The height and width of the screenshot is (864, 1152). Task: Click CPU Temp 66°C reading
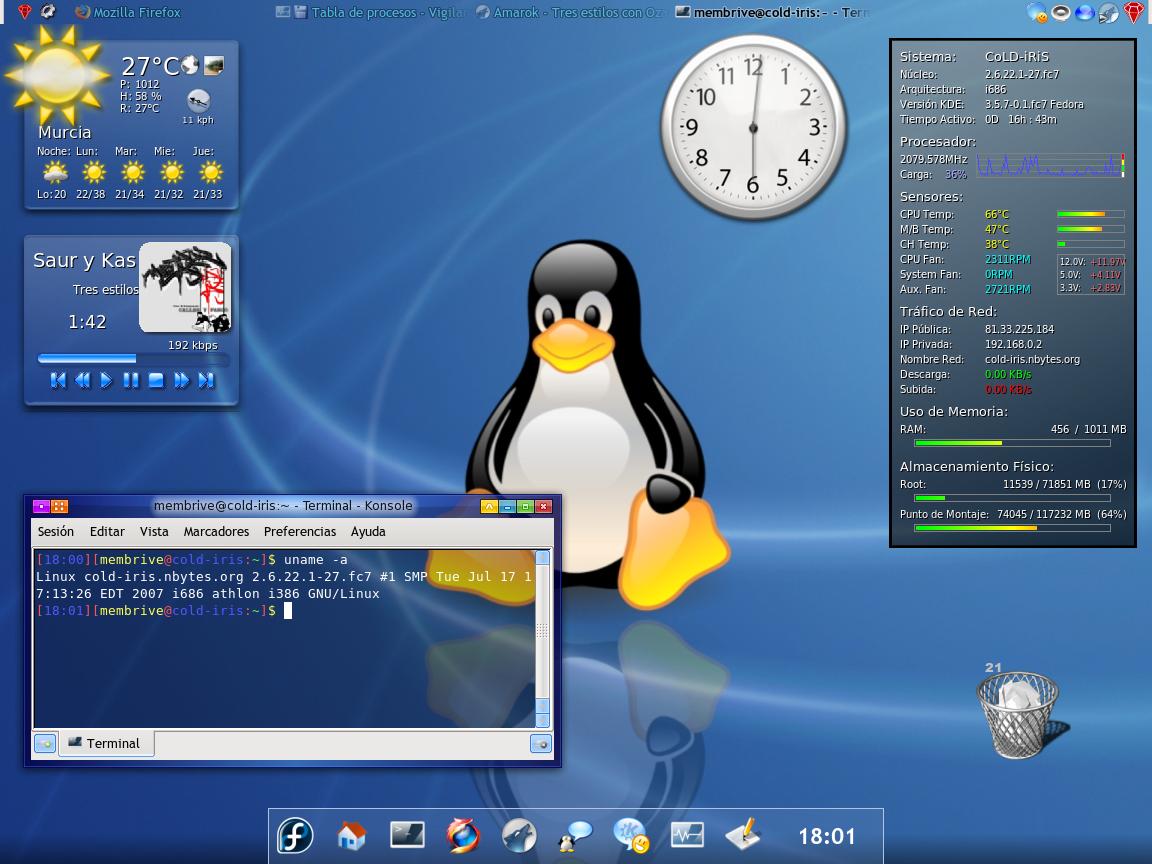[997, 215]
